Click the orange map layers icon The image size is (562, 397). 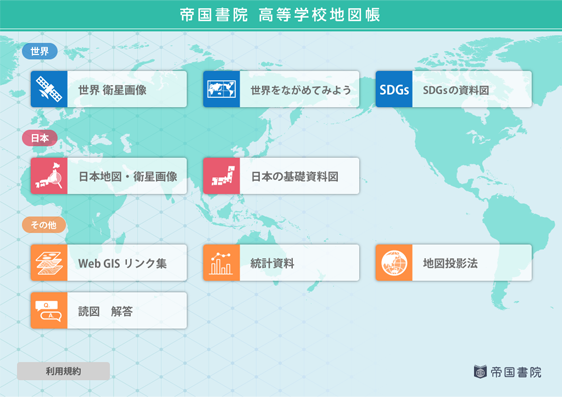tap(49, 263)
